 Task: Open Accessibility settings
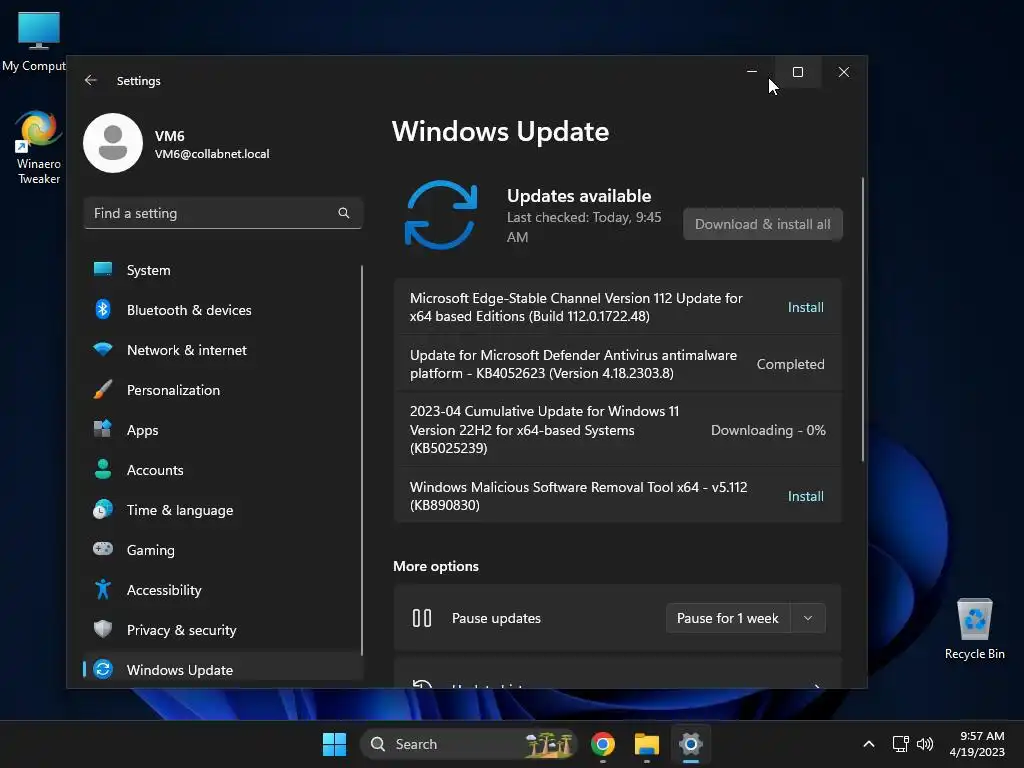tap(222, 590)
